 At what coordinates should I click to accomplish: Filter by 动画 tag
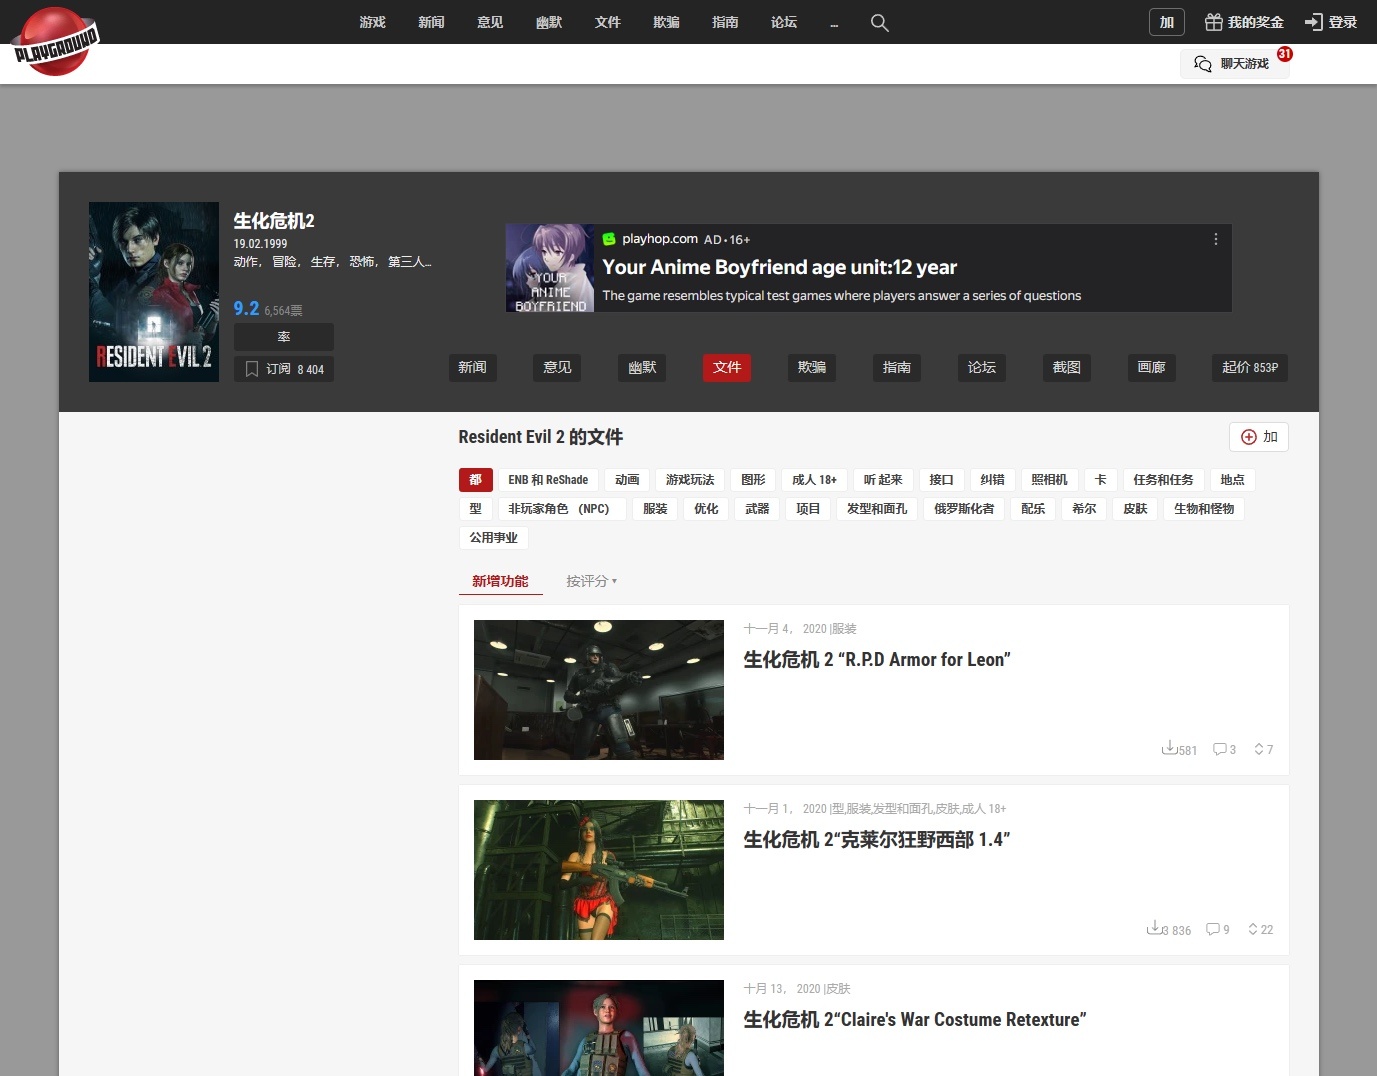(627, 480)
